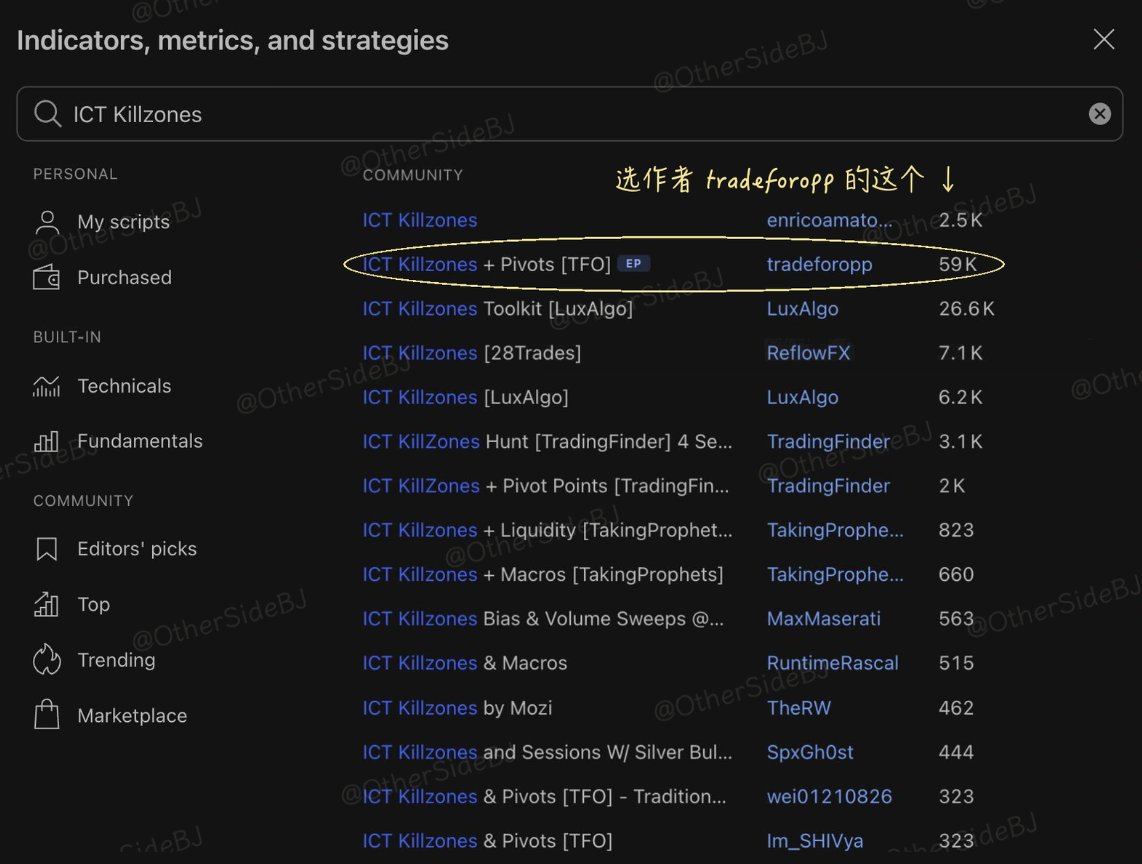
Task: Add ICT Killzones + Macros [TakingProphets]
Action: point(543,575)
